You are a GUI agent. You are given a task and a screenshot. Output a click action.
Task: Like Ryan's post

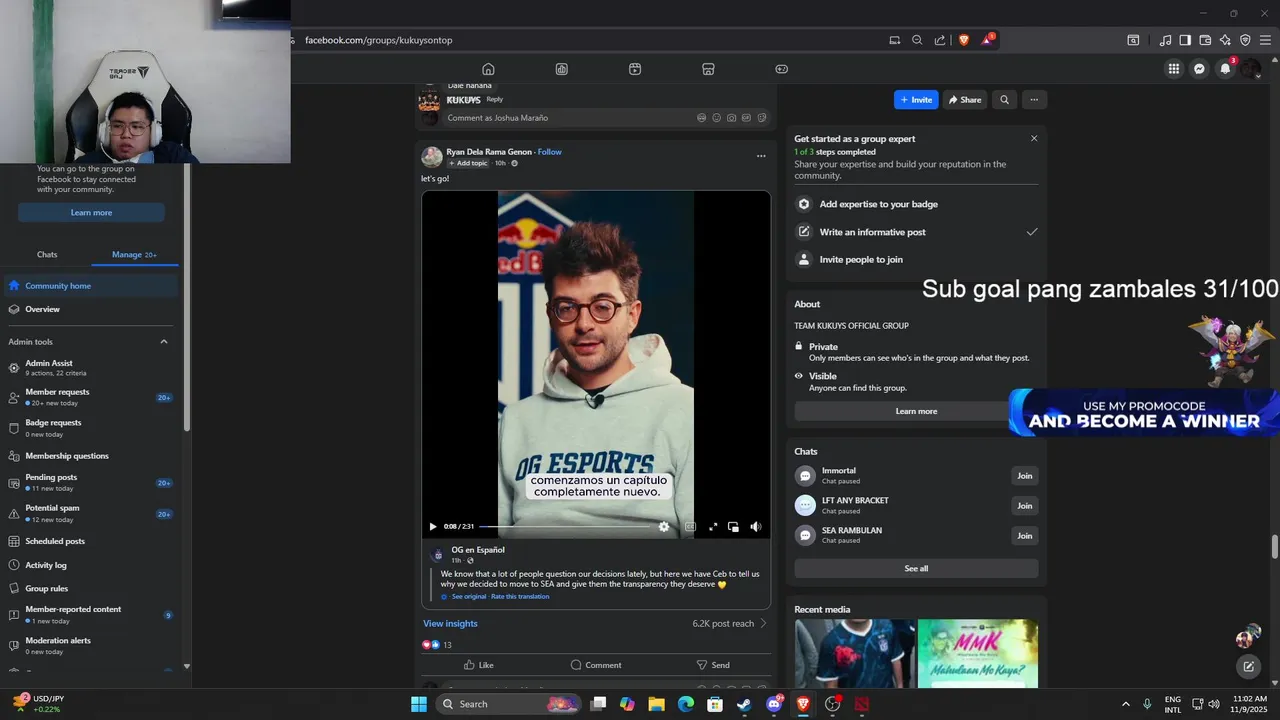pos(478,665)
